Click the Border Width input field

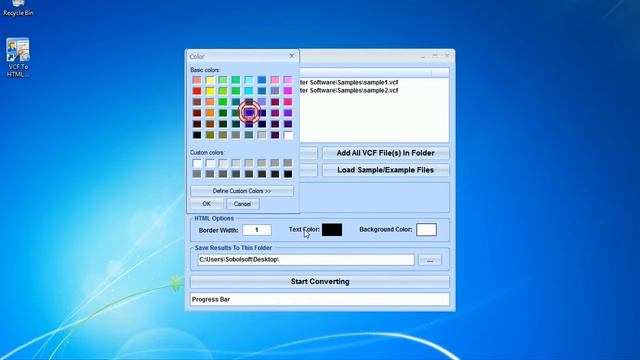click(257, 230)
